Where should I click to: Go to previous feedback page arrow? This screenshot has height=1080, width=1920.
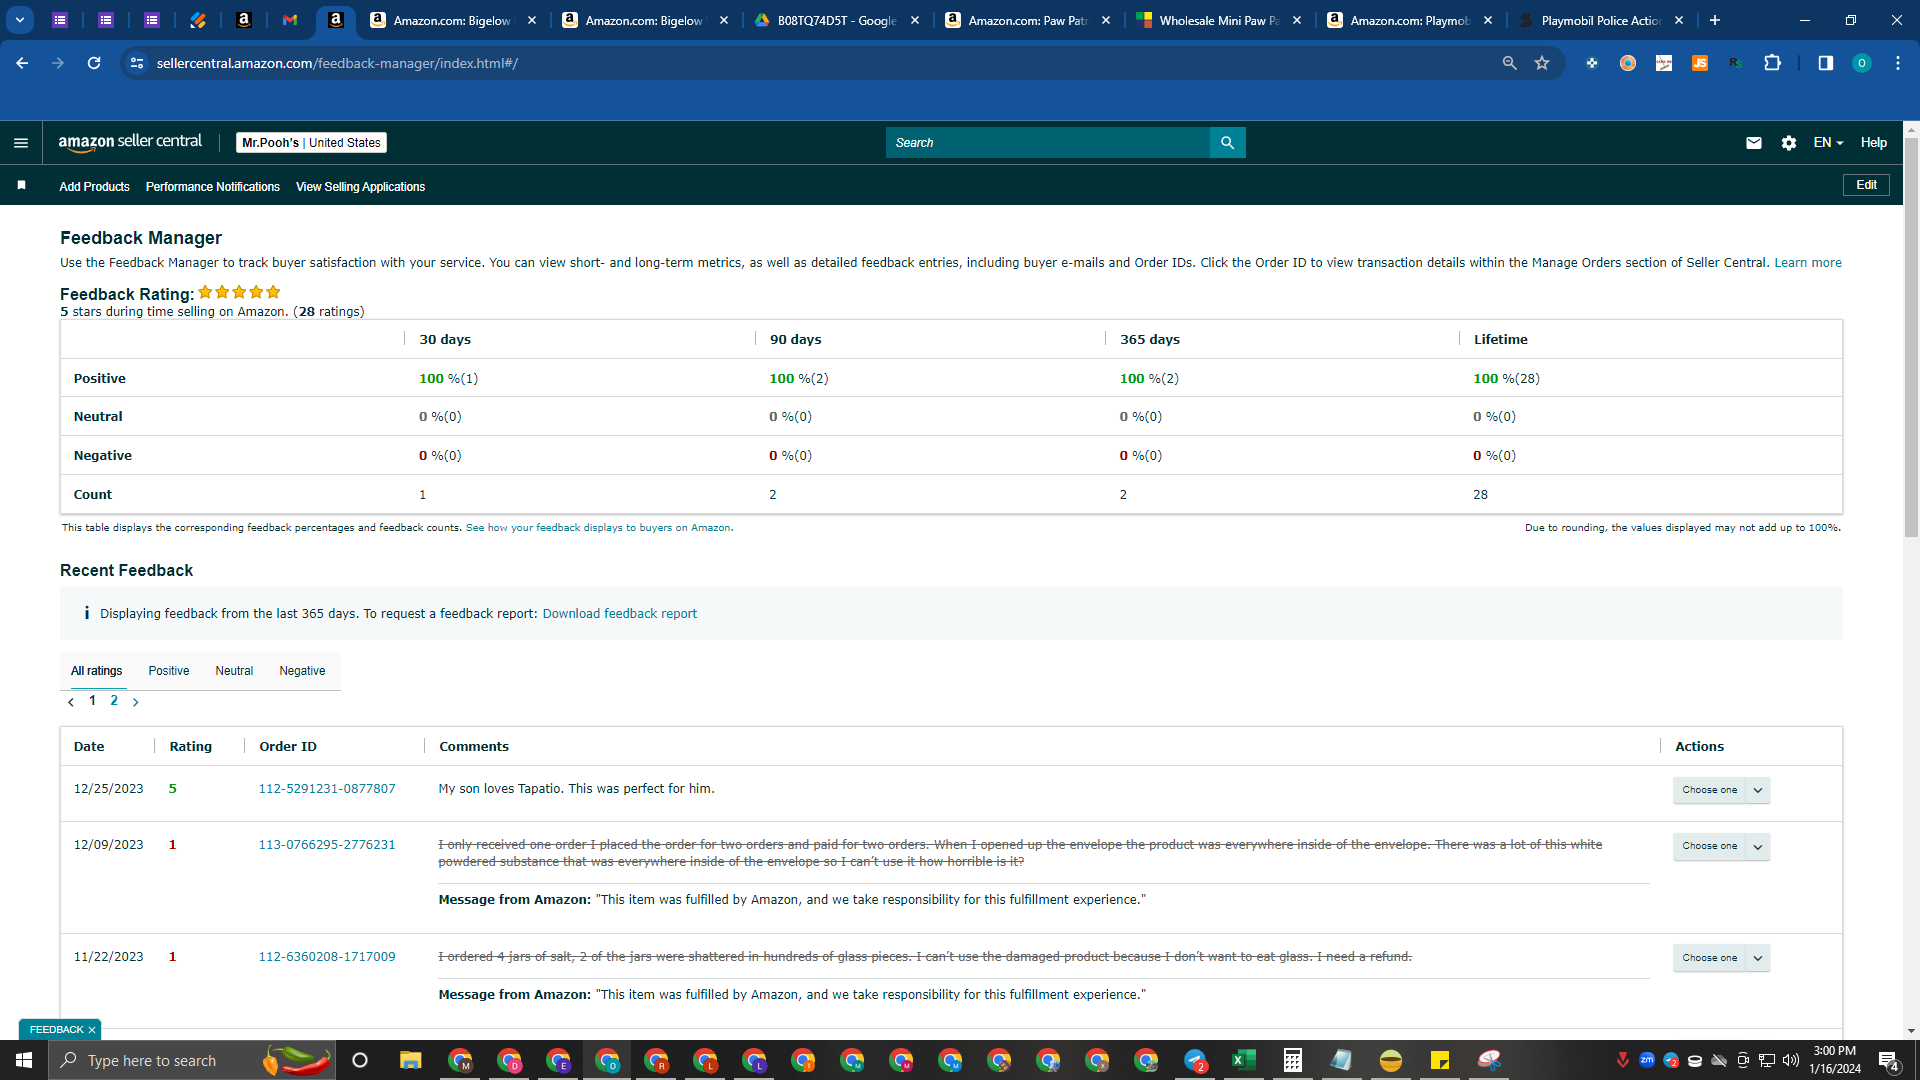pos(71,702)
